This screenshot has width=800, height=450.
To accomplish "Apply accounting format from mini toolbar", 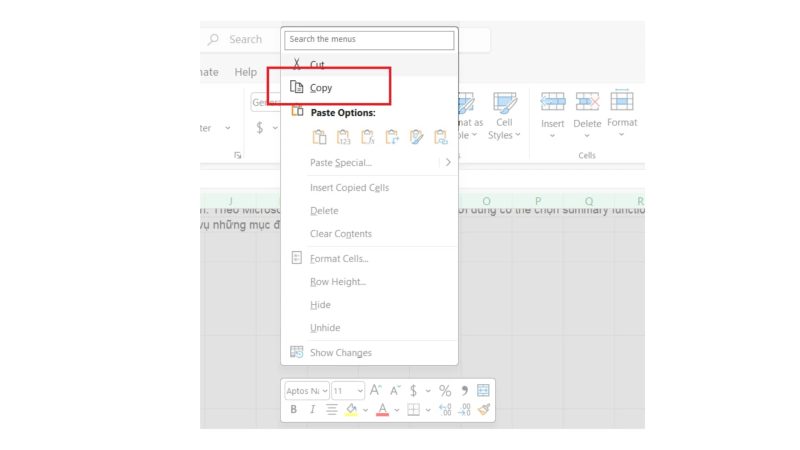I will point(413,391).
